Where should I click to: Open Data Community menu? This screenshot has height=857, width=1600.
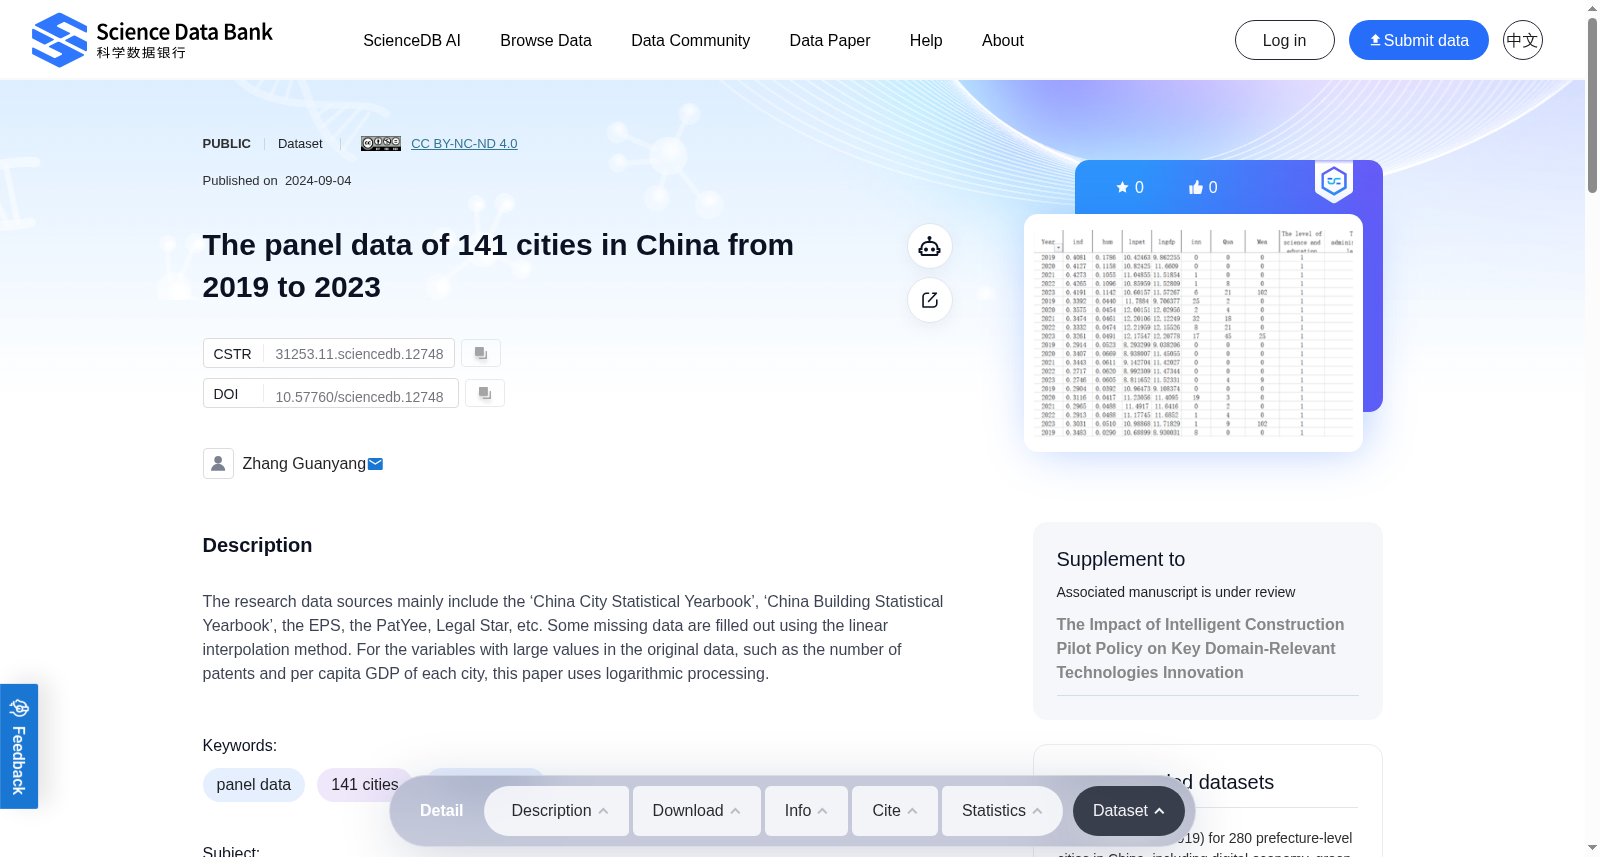[x=691, y=40]
